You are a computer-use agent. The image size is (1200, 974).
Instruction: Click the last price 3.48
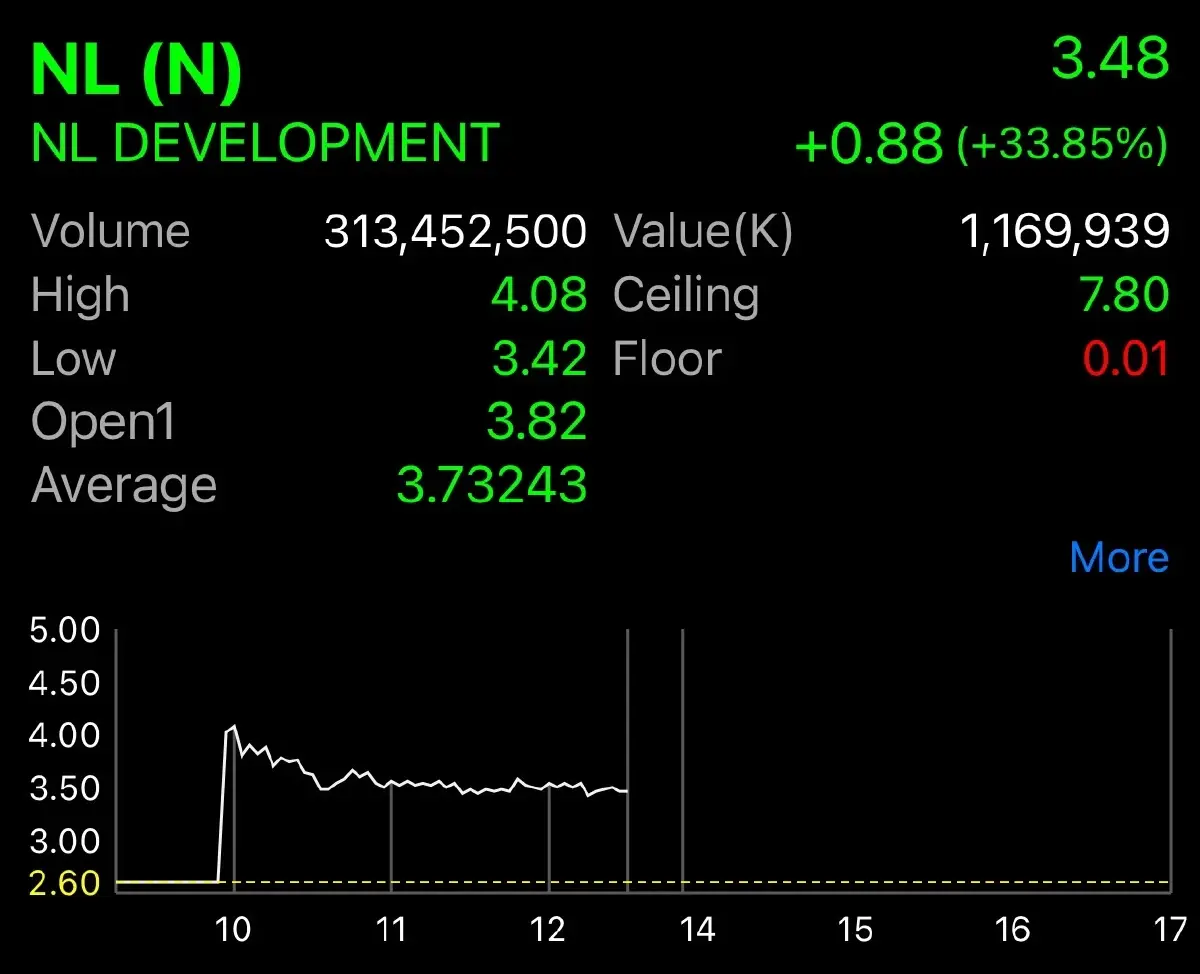(1110, 58)
